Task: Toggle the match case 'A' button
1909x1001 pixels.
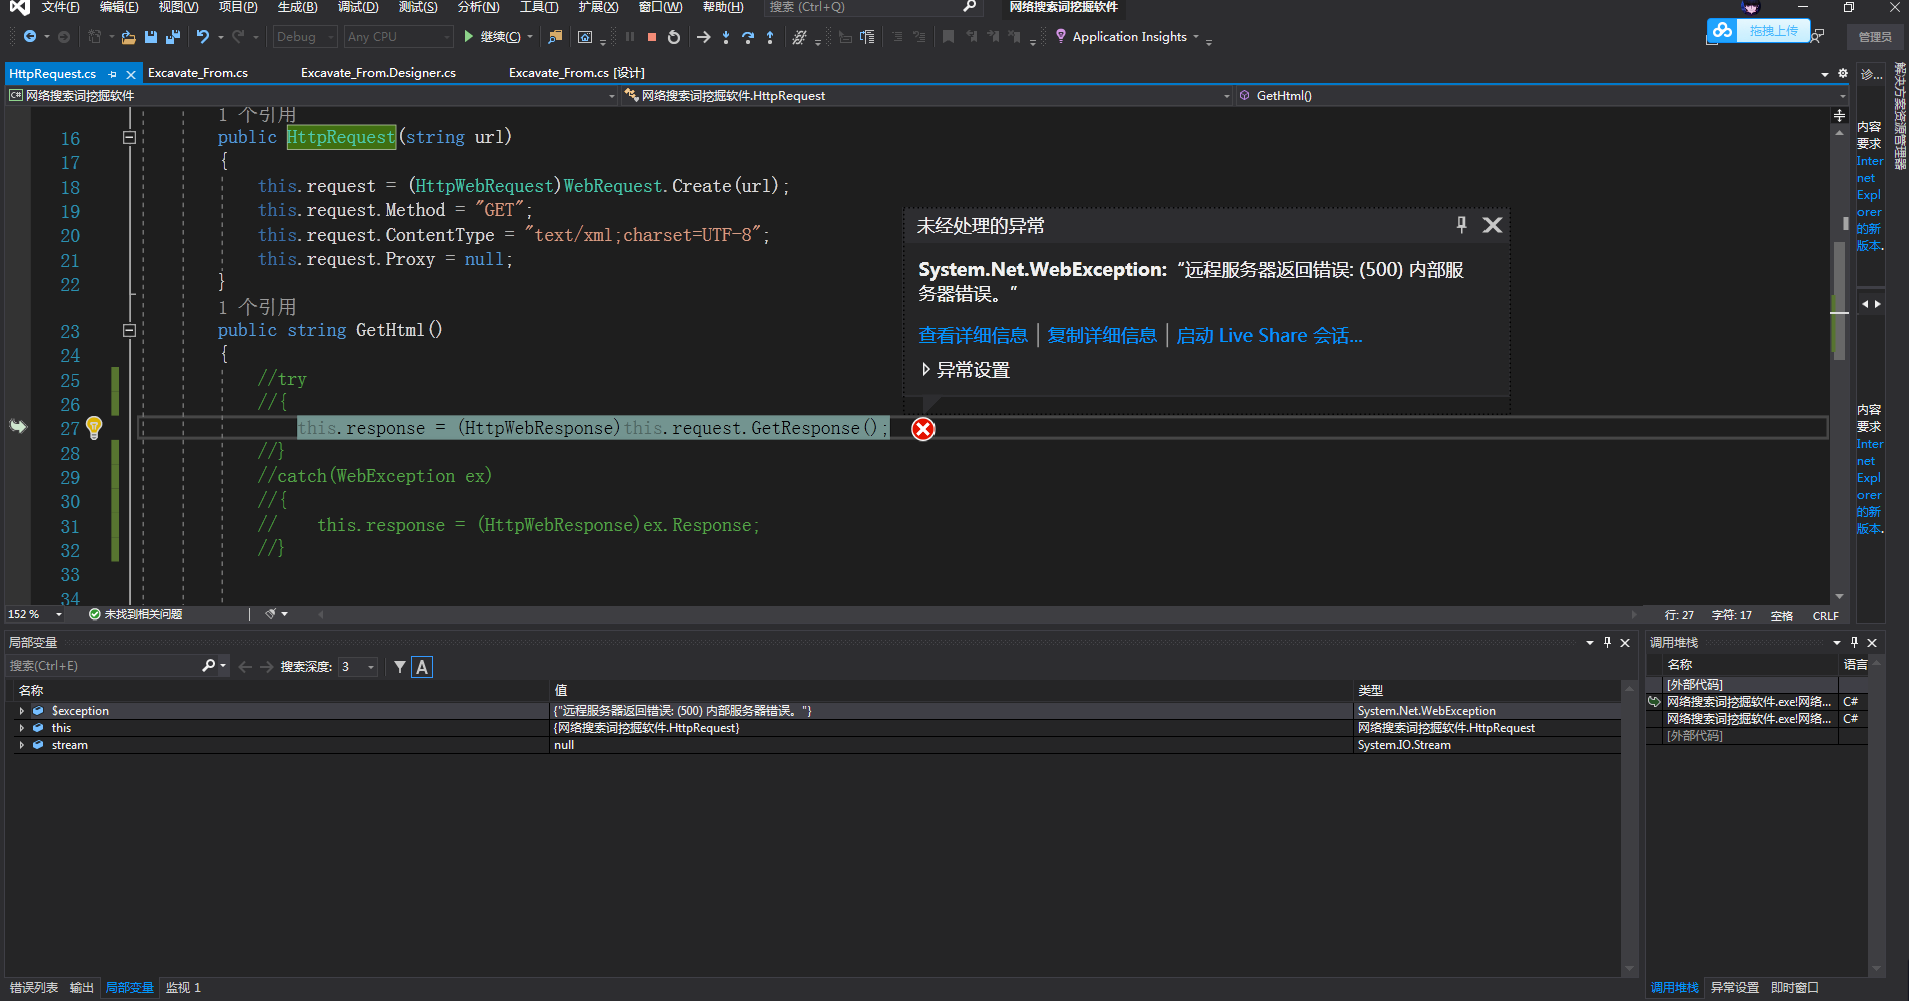Action: pos(422,667)
